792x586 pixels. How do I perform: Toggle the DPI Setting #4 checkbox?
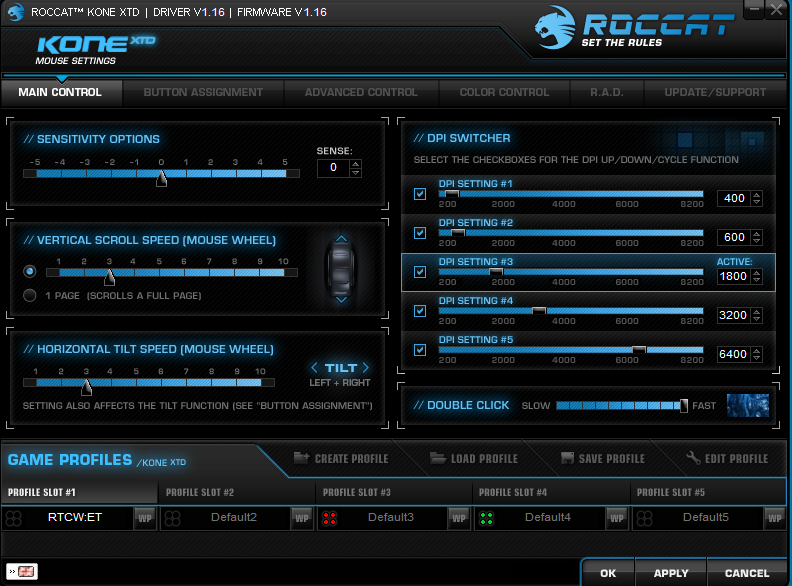420,311
